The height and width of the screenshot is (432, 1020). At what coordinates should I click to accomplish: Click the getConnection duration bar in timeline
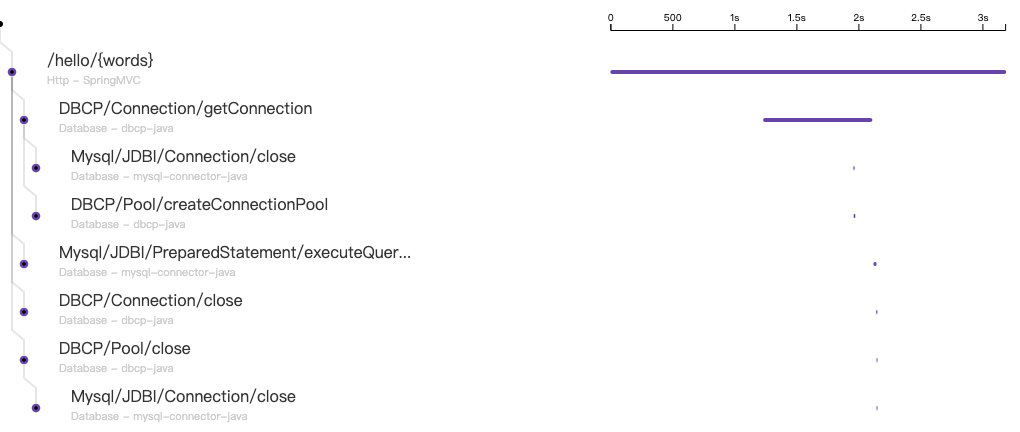(x=817, y=120)
